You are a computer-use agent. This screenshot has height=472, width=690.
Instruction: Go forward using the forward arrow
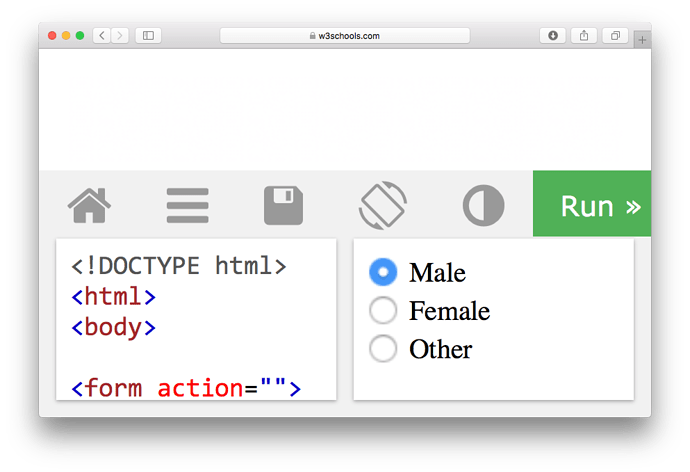tap(120, 36)
